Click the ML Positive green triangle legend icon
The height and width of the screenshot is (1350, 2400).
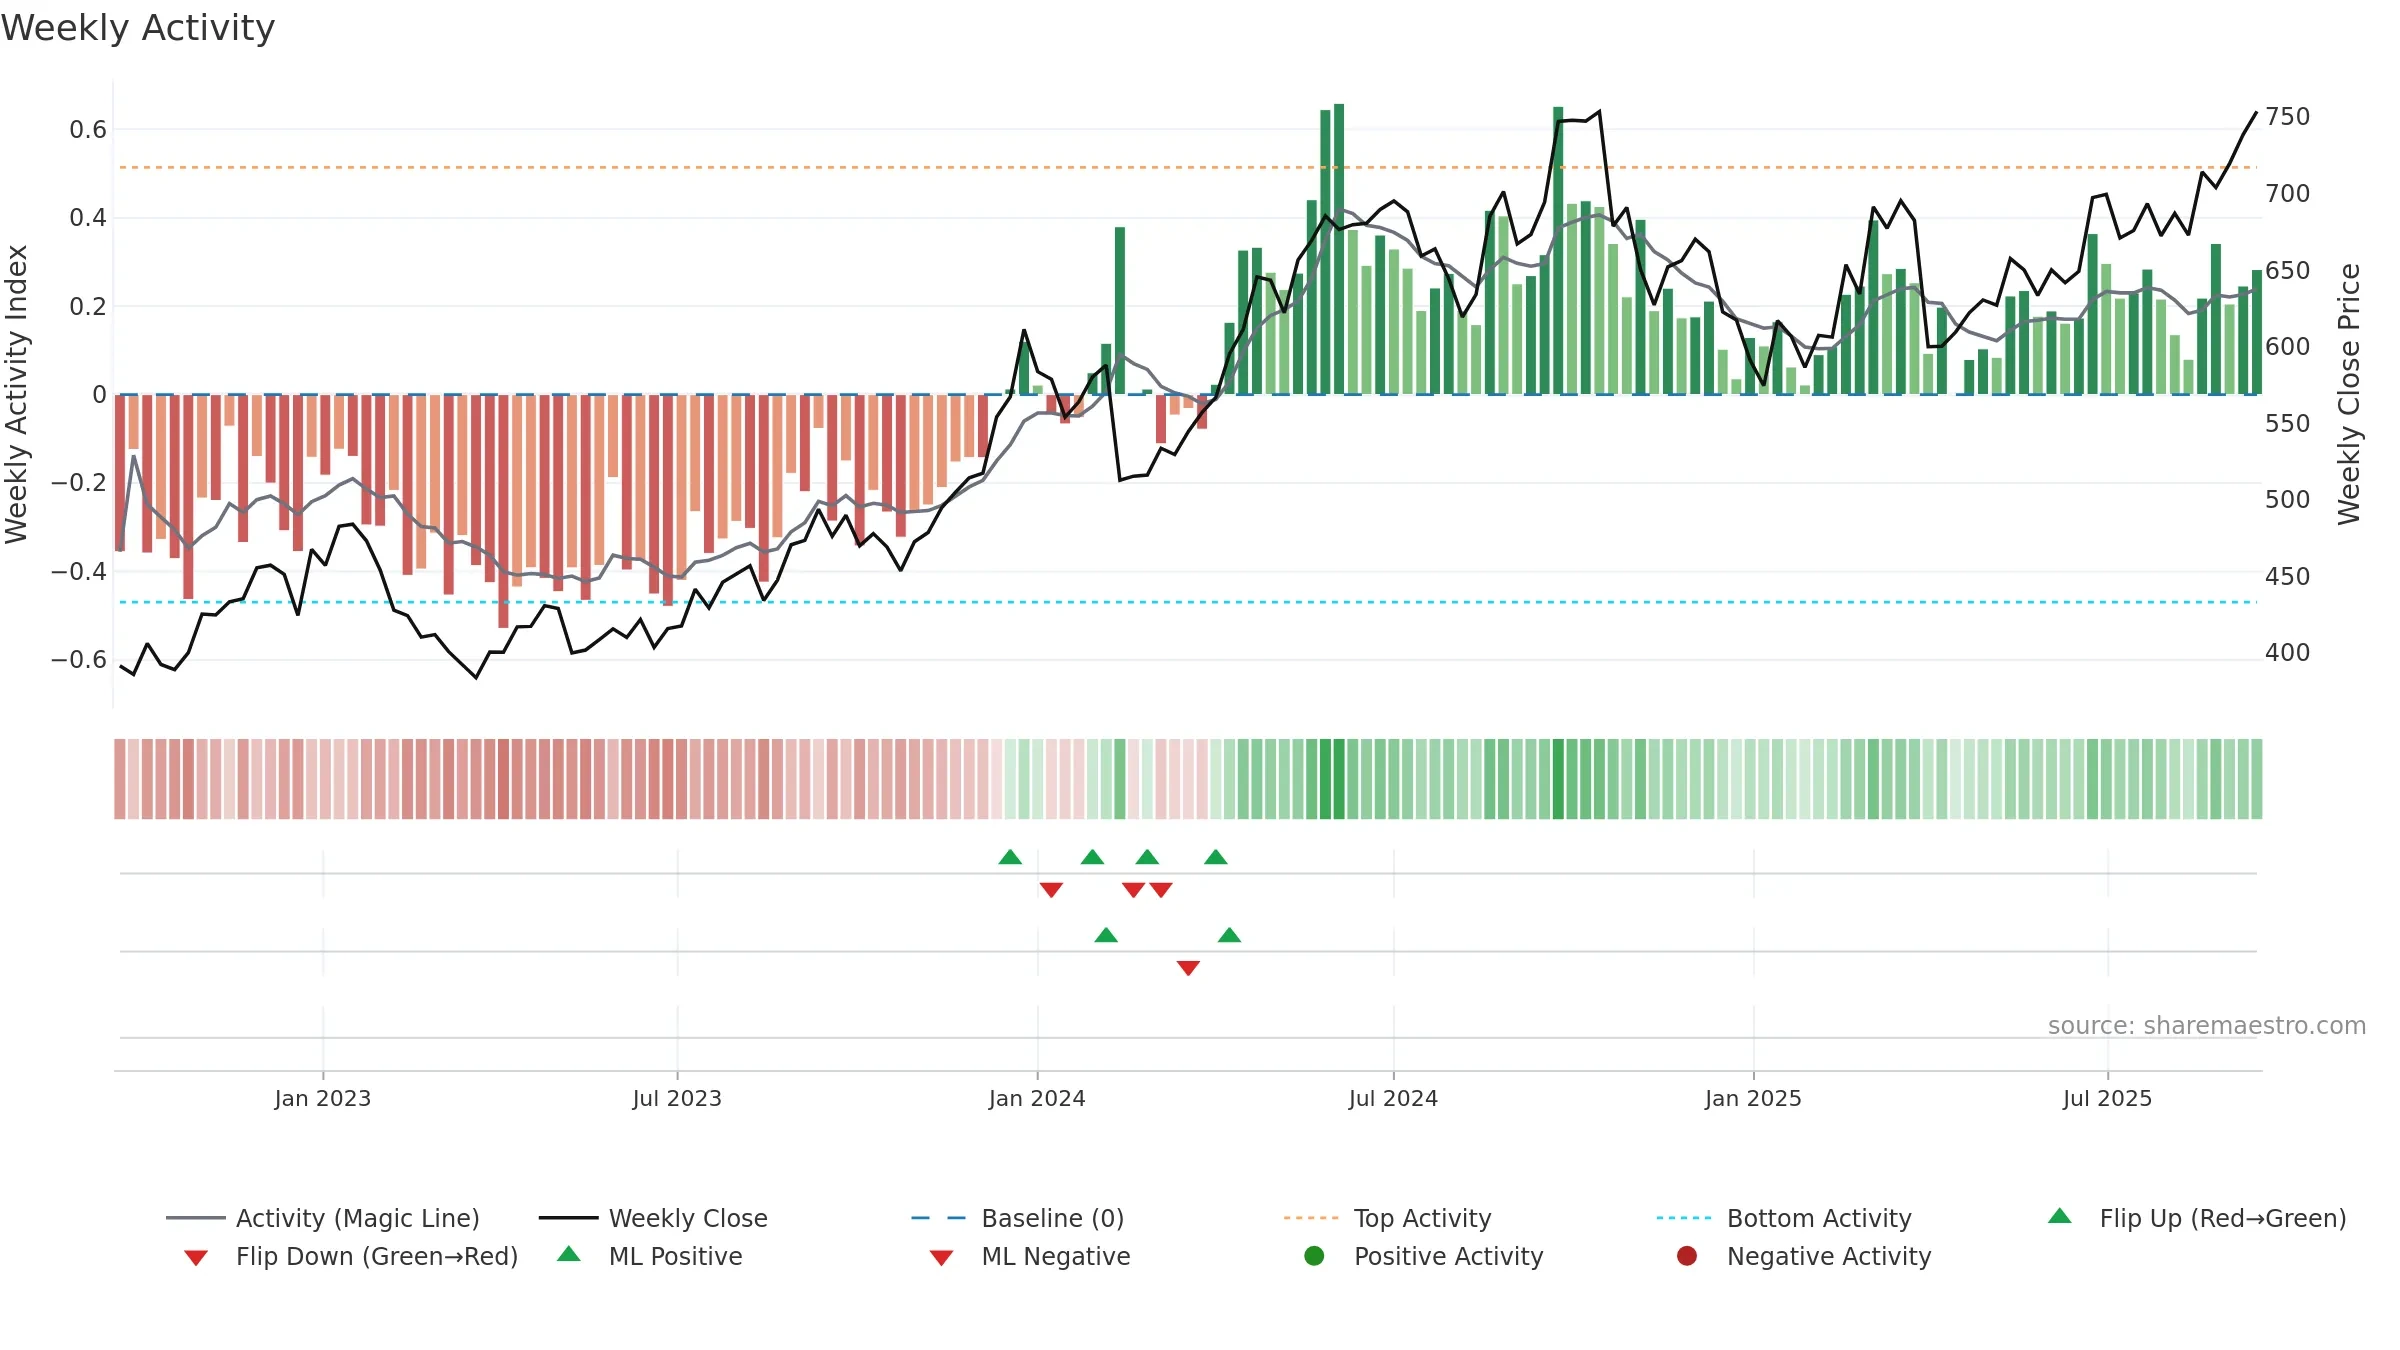pos(569,1254)
